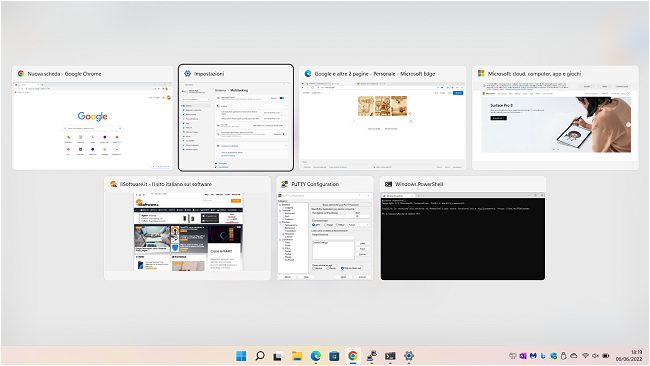Click the Wi-Fi network tray icon
This screenshot has height=366, width=650.
(585, 356)
